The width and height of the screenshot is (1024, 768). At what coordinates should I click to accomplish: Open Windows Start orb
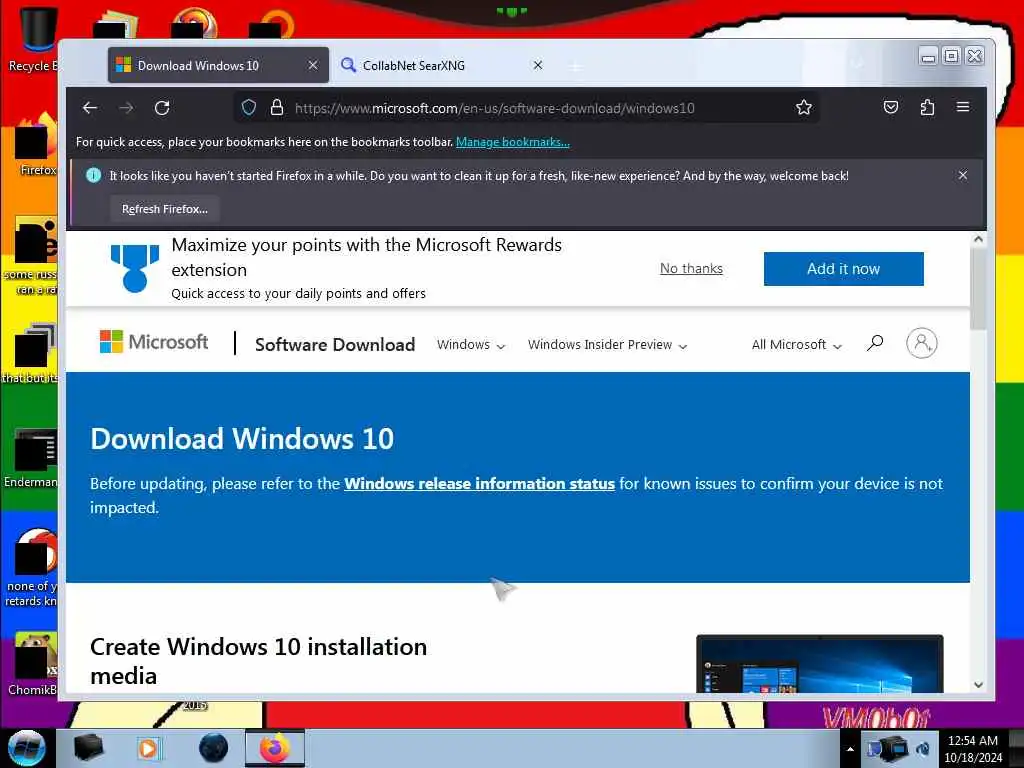[27, 748]
